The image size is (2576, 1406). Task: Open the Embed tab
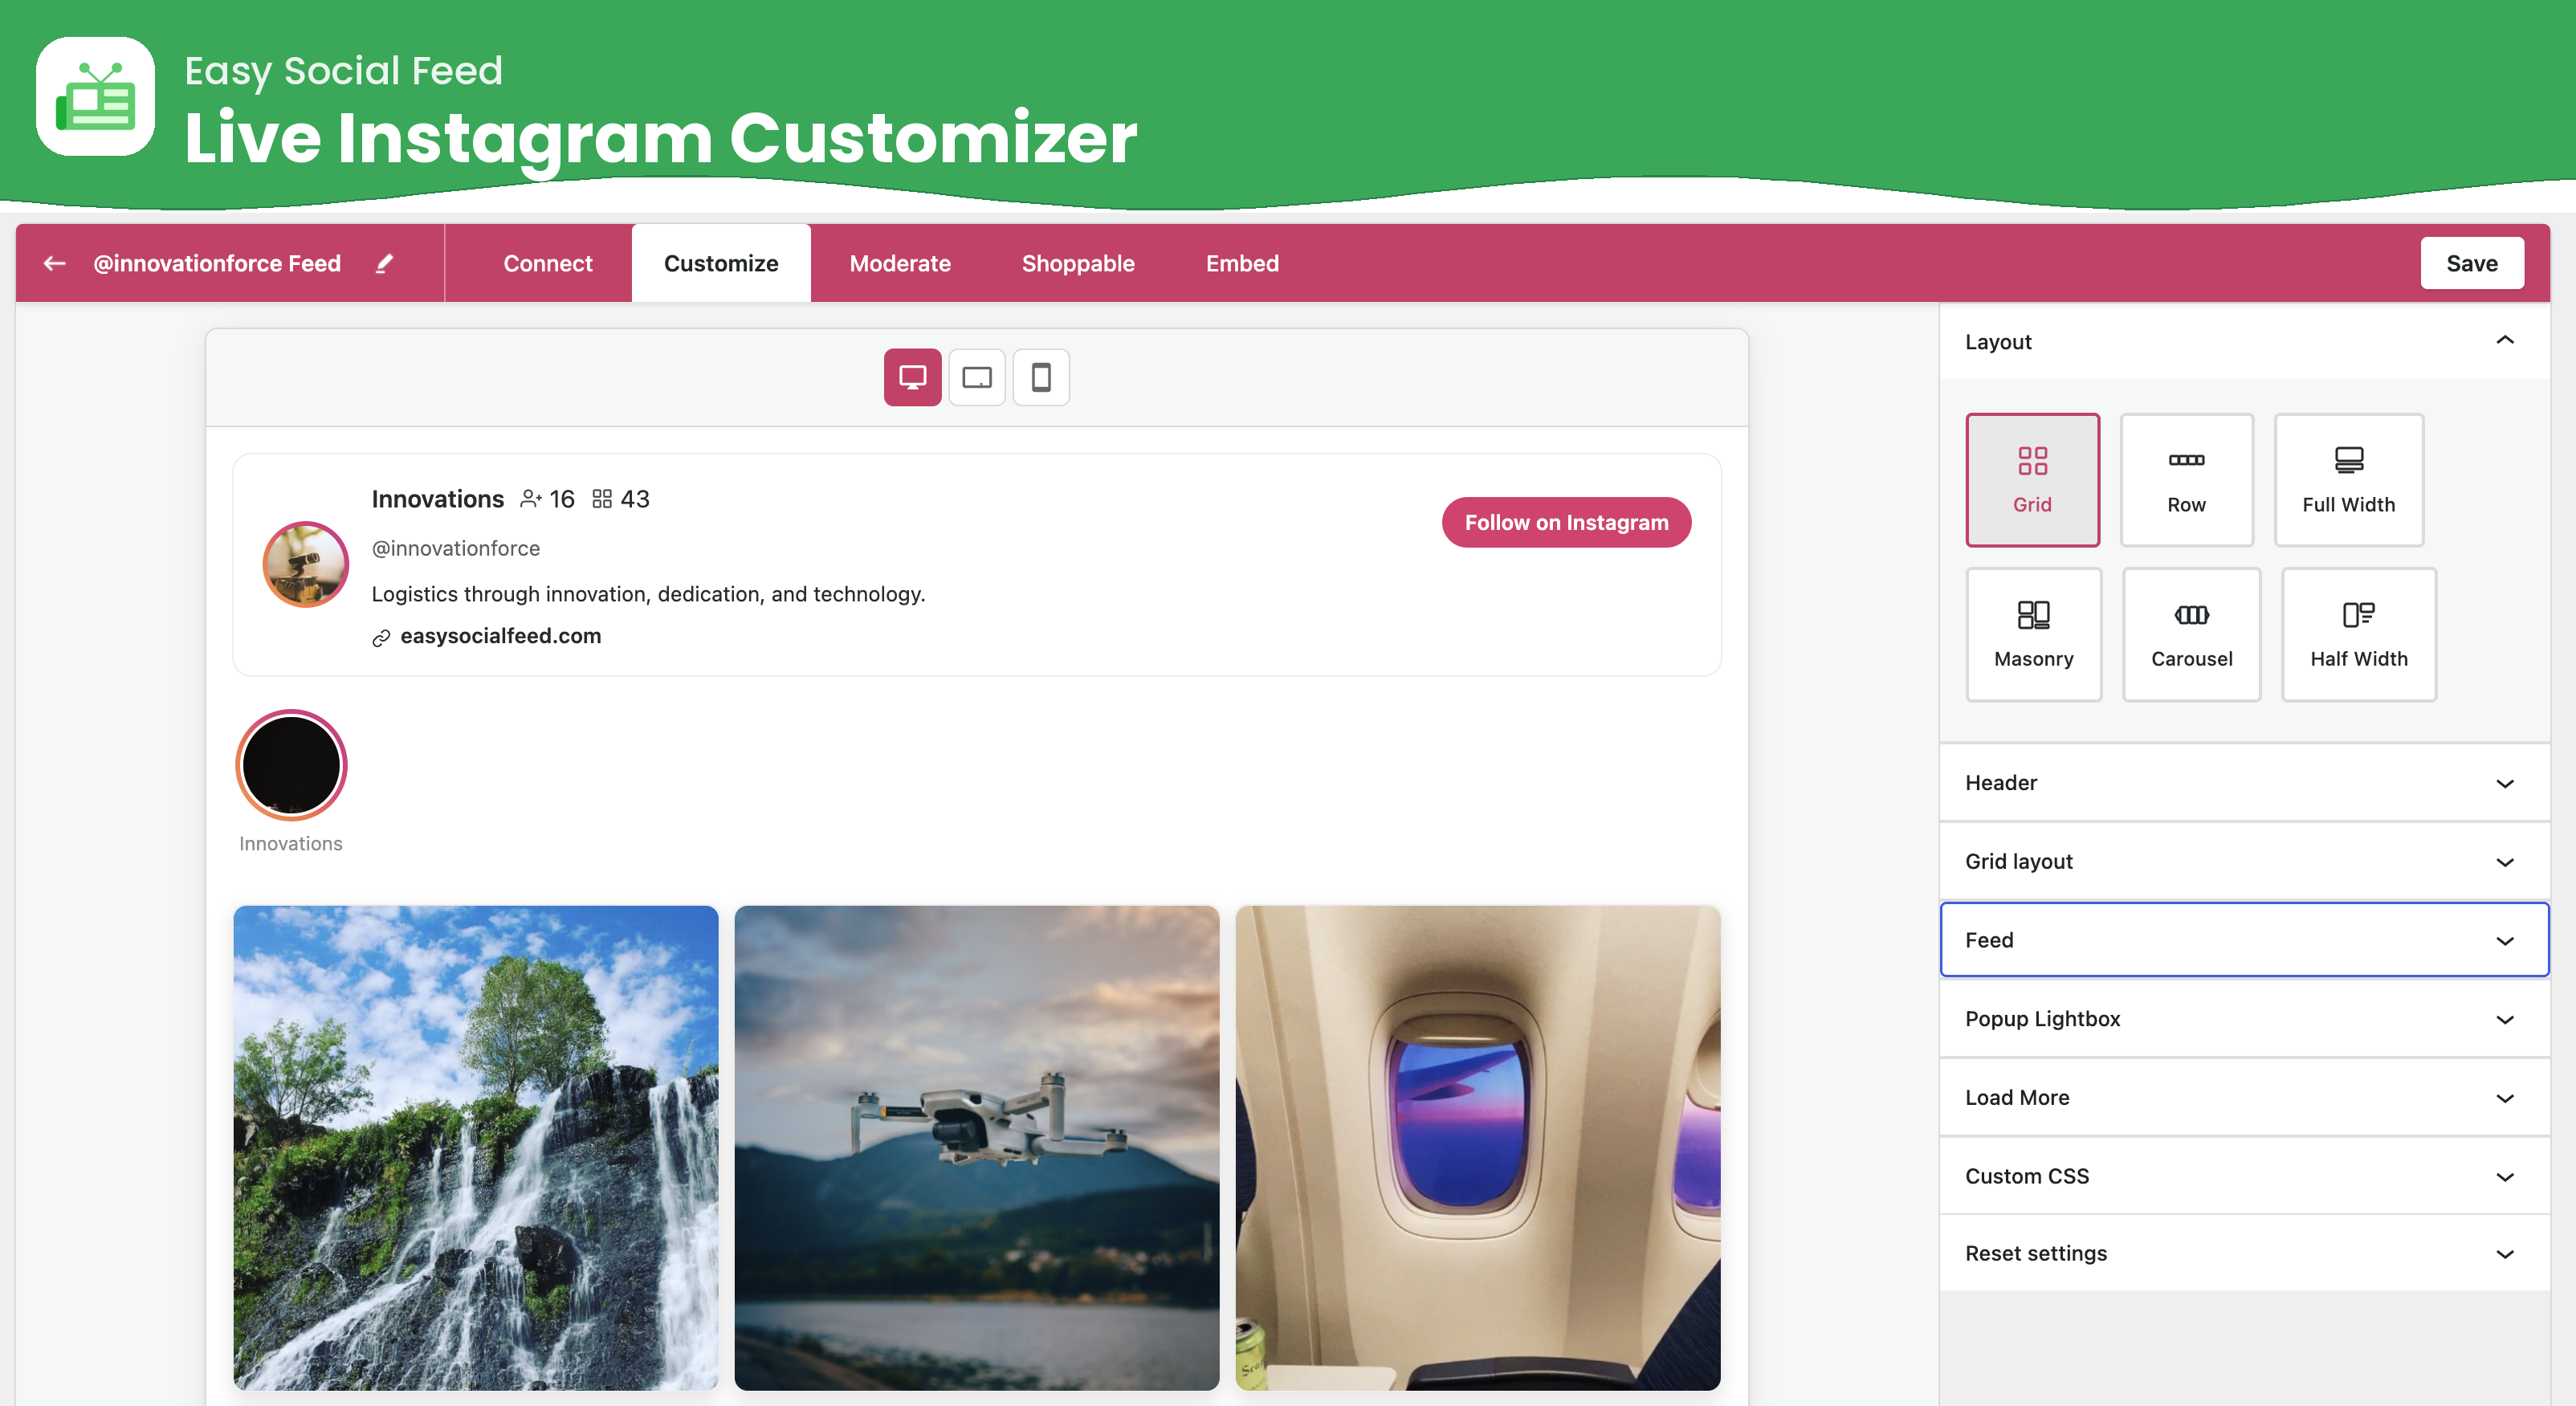pos(1242,263)
